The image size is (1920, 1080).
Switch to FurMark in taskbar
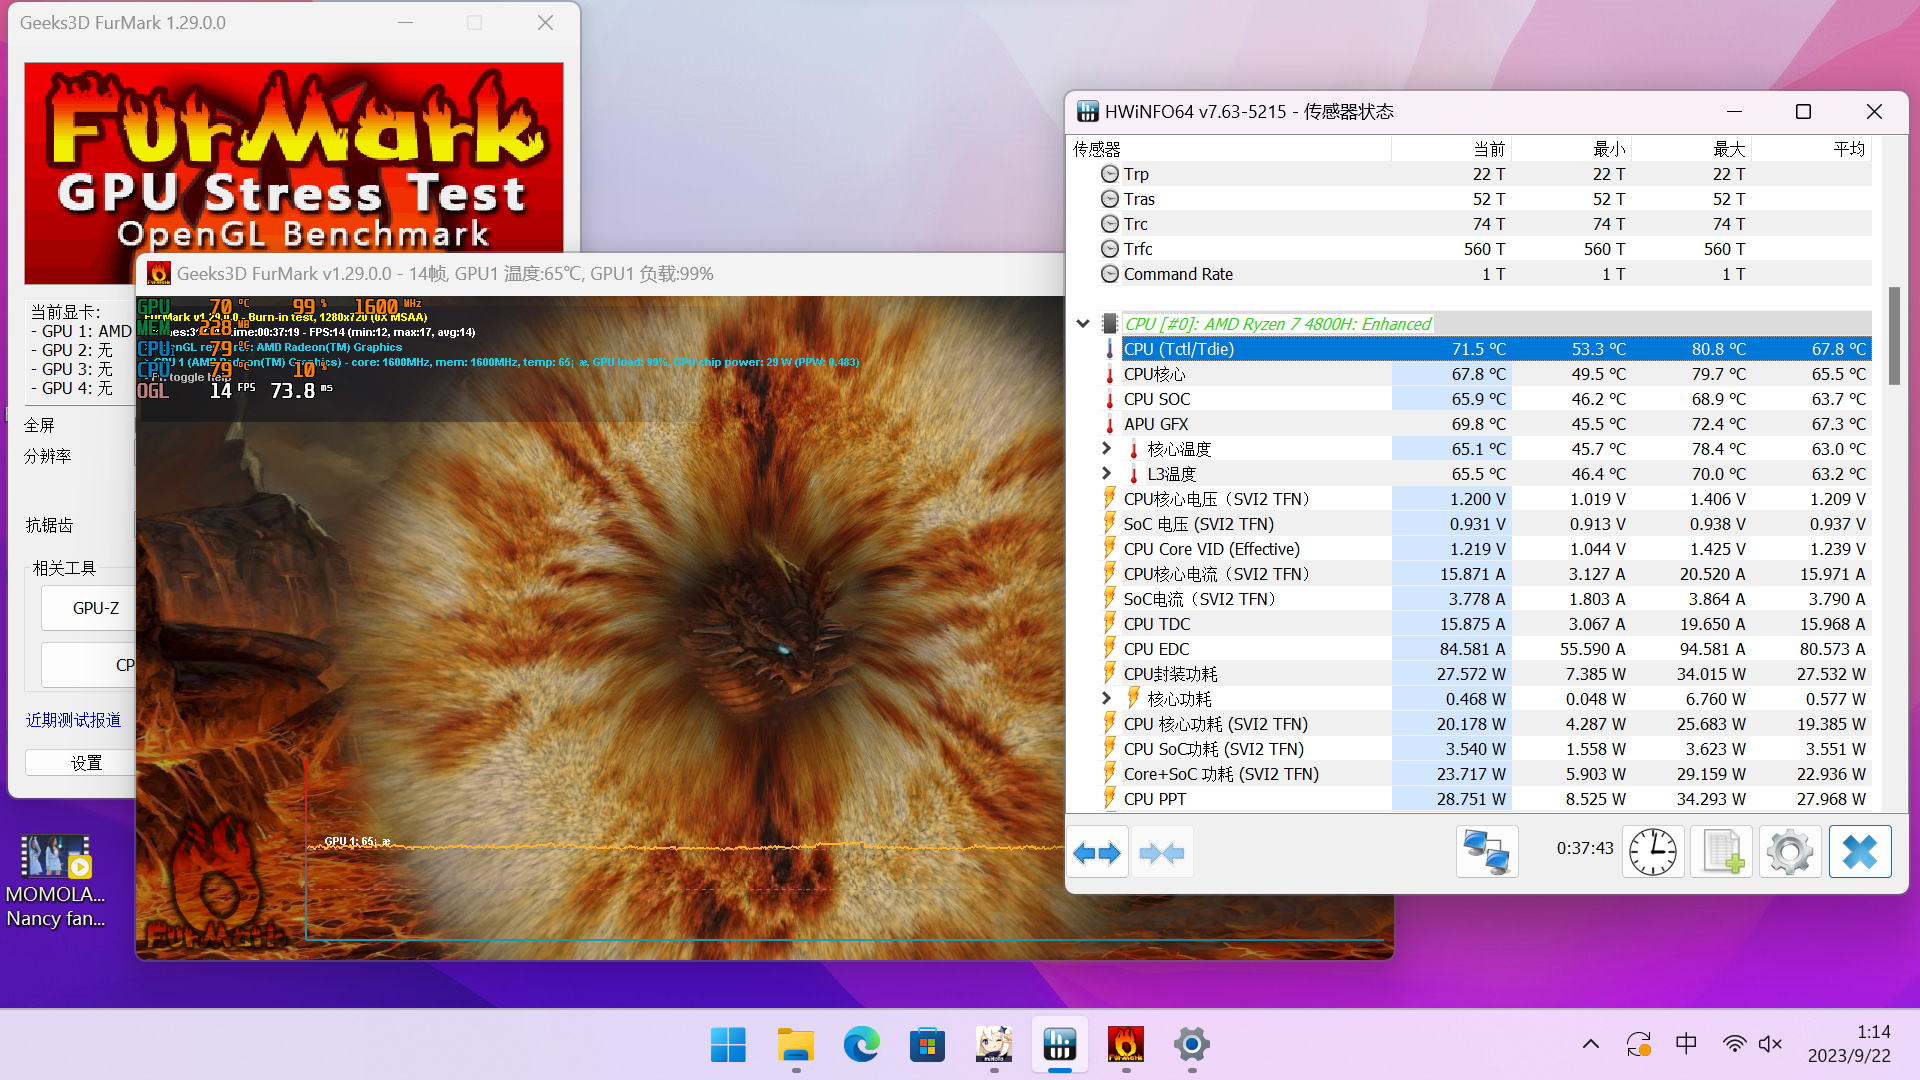tap(1126, 1045)
